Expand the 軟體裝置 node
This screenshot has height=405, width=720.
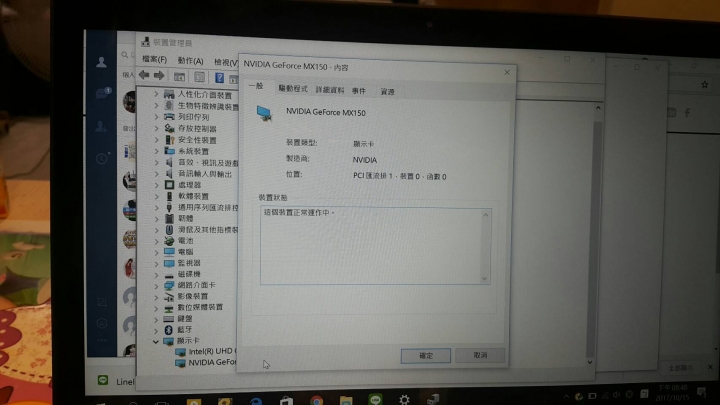click(x=156, y=196)
